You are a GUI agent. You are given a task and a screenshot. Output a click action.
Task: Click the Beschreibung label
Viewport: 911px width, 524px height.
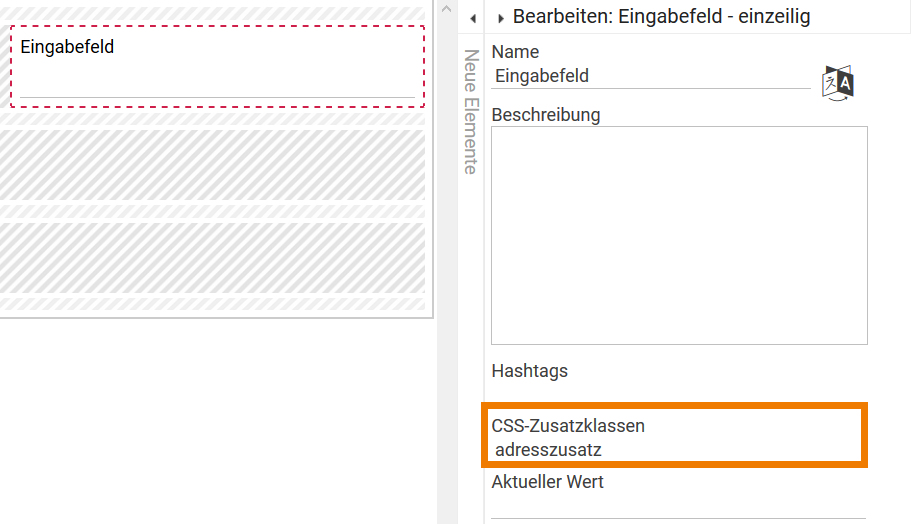pos(546,115)
